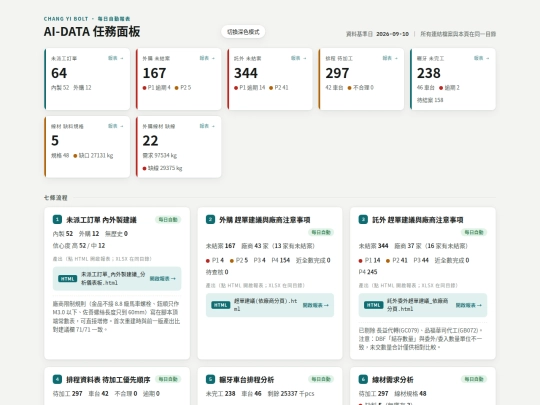The height and width of the screenshot is (405, 540).
Task: Click P4 245 in 託外 card
Action: (368, 272)
